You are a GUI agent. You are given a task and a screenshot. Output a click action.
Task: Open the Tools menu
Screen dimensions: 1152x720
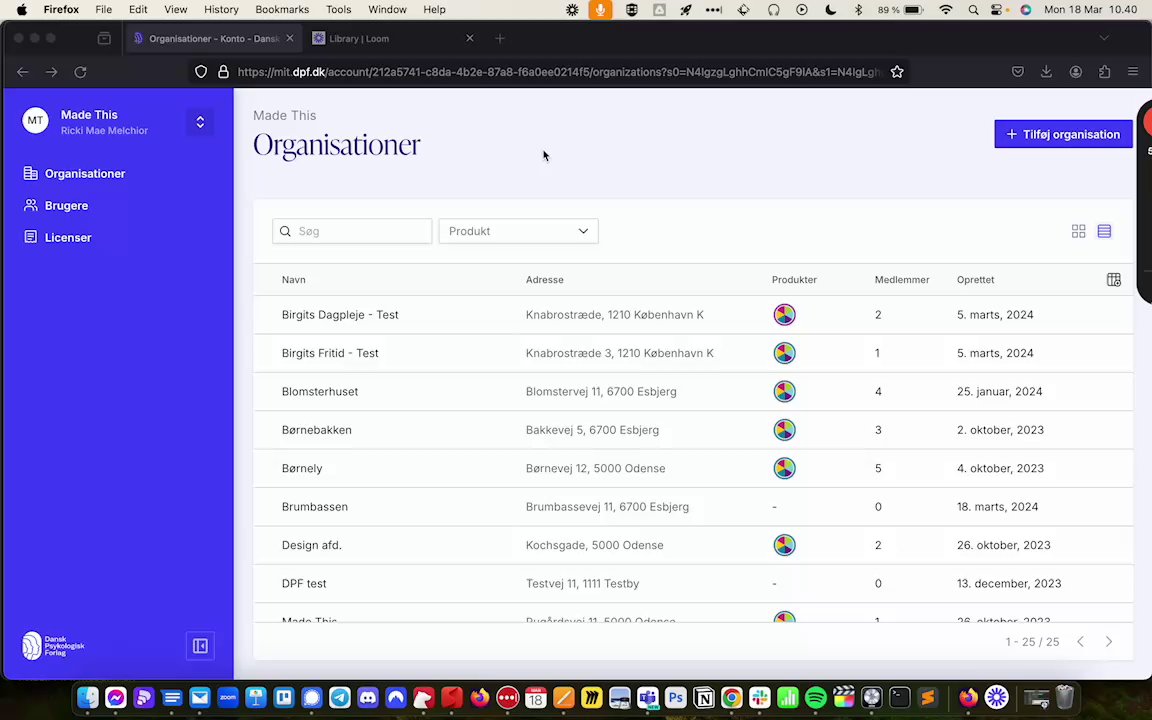[x=339, y=10]
